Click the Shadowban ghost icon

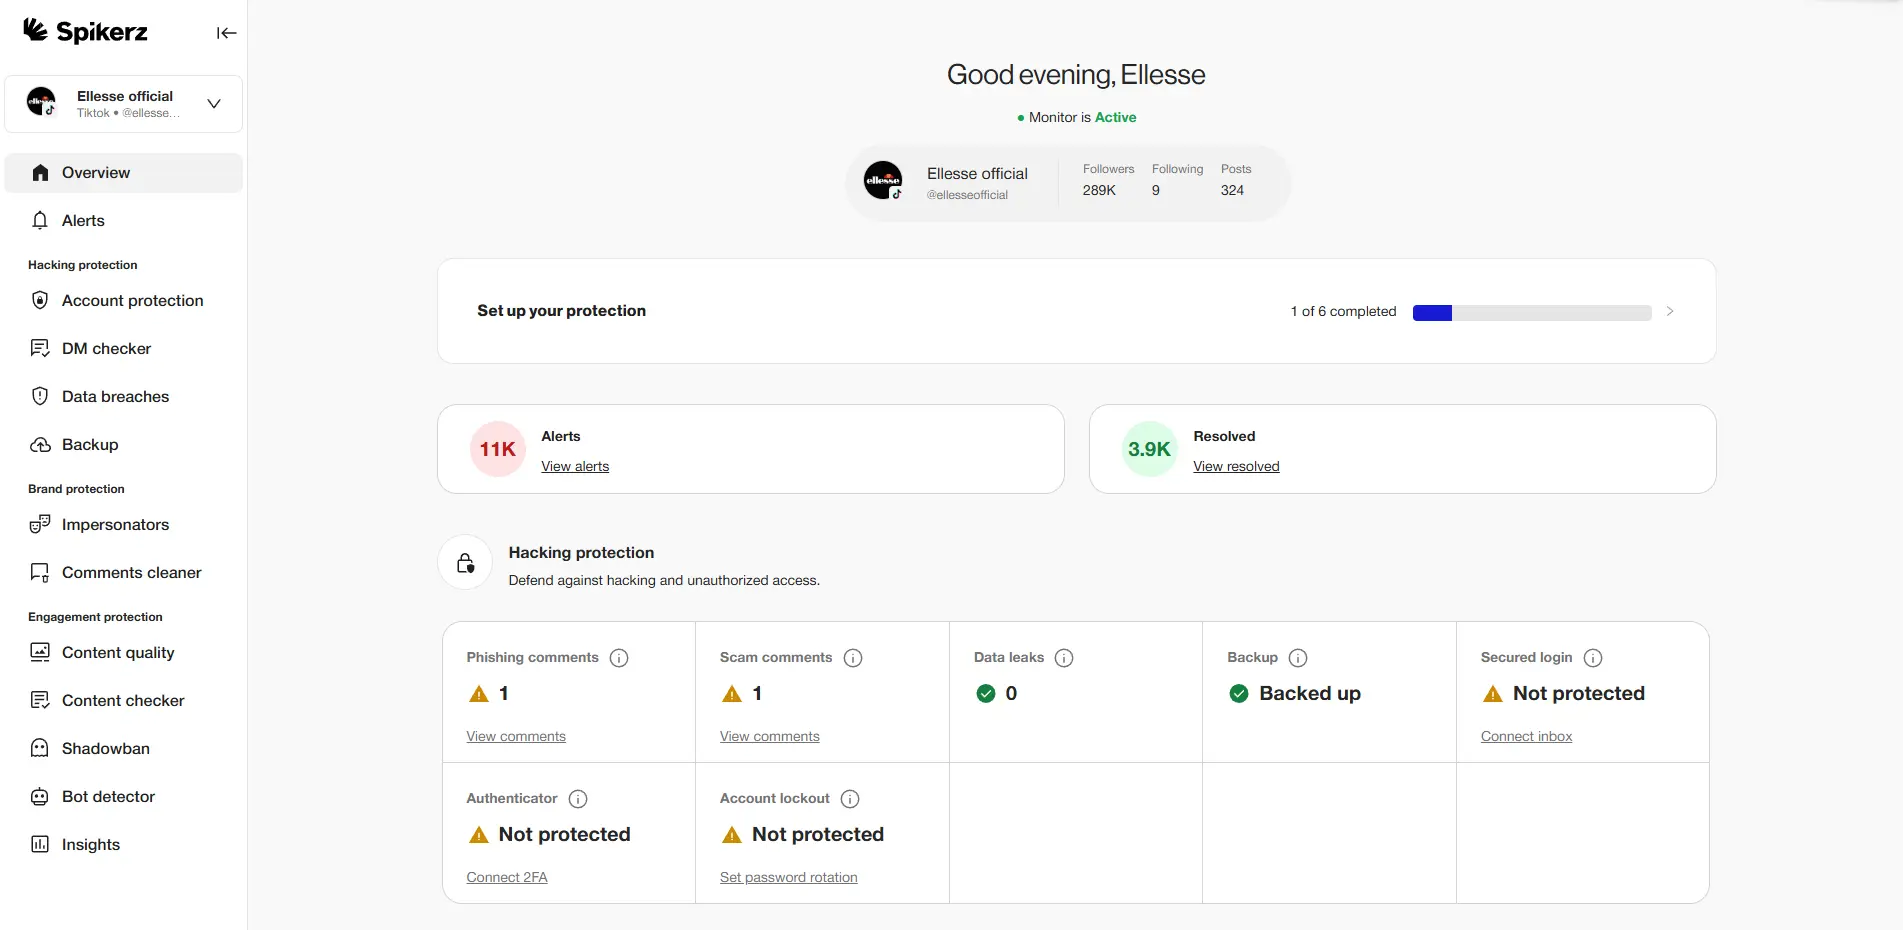(40, 749)
